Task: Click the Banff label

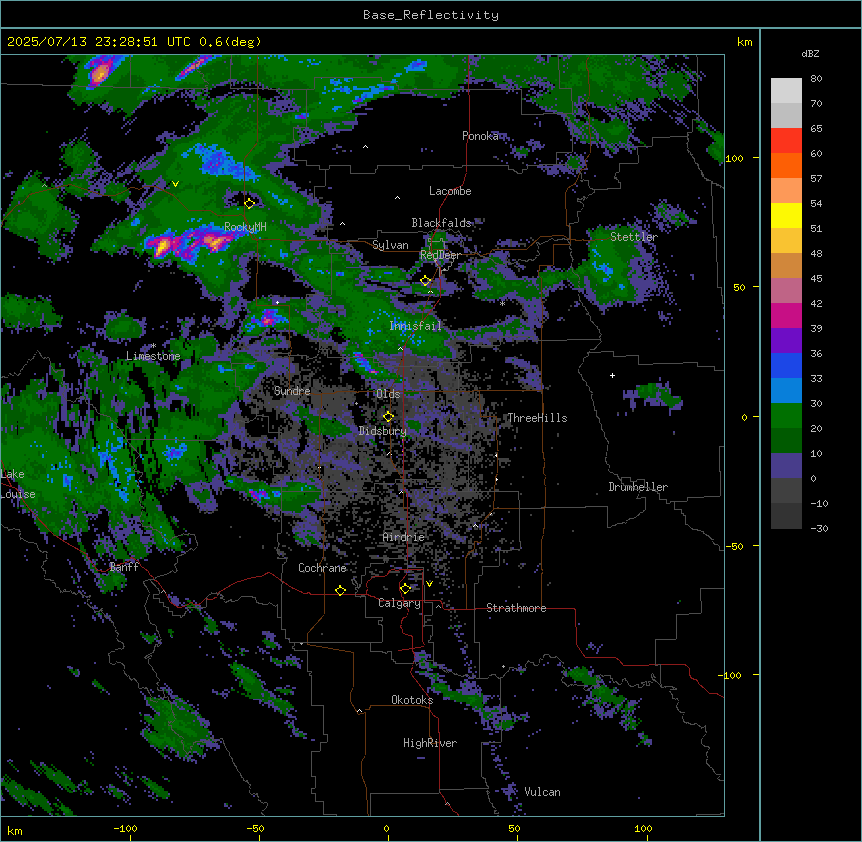Action: [x=124, y=567]
